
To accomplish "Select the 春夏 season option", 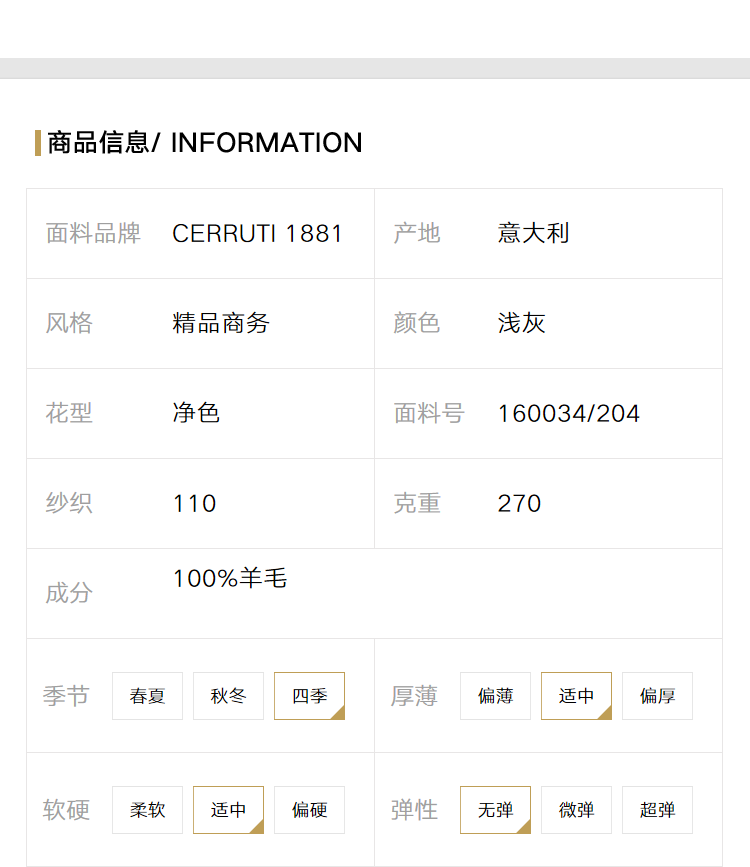I will (x=147, y=696).
